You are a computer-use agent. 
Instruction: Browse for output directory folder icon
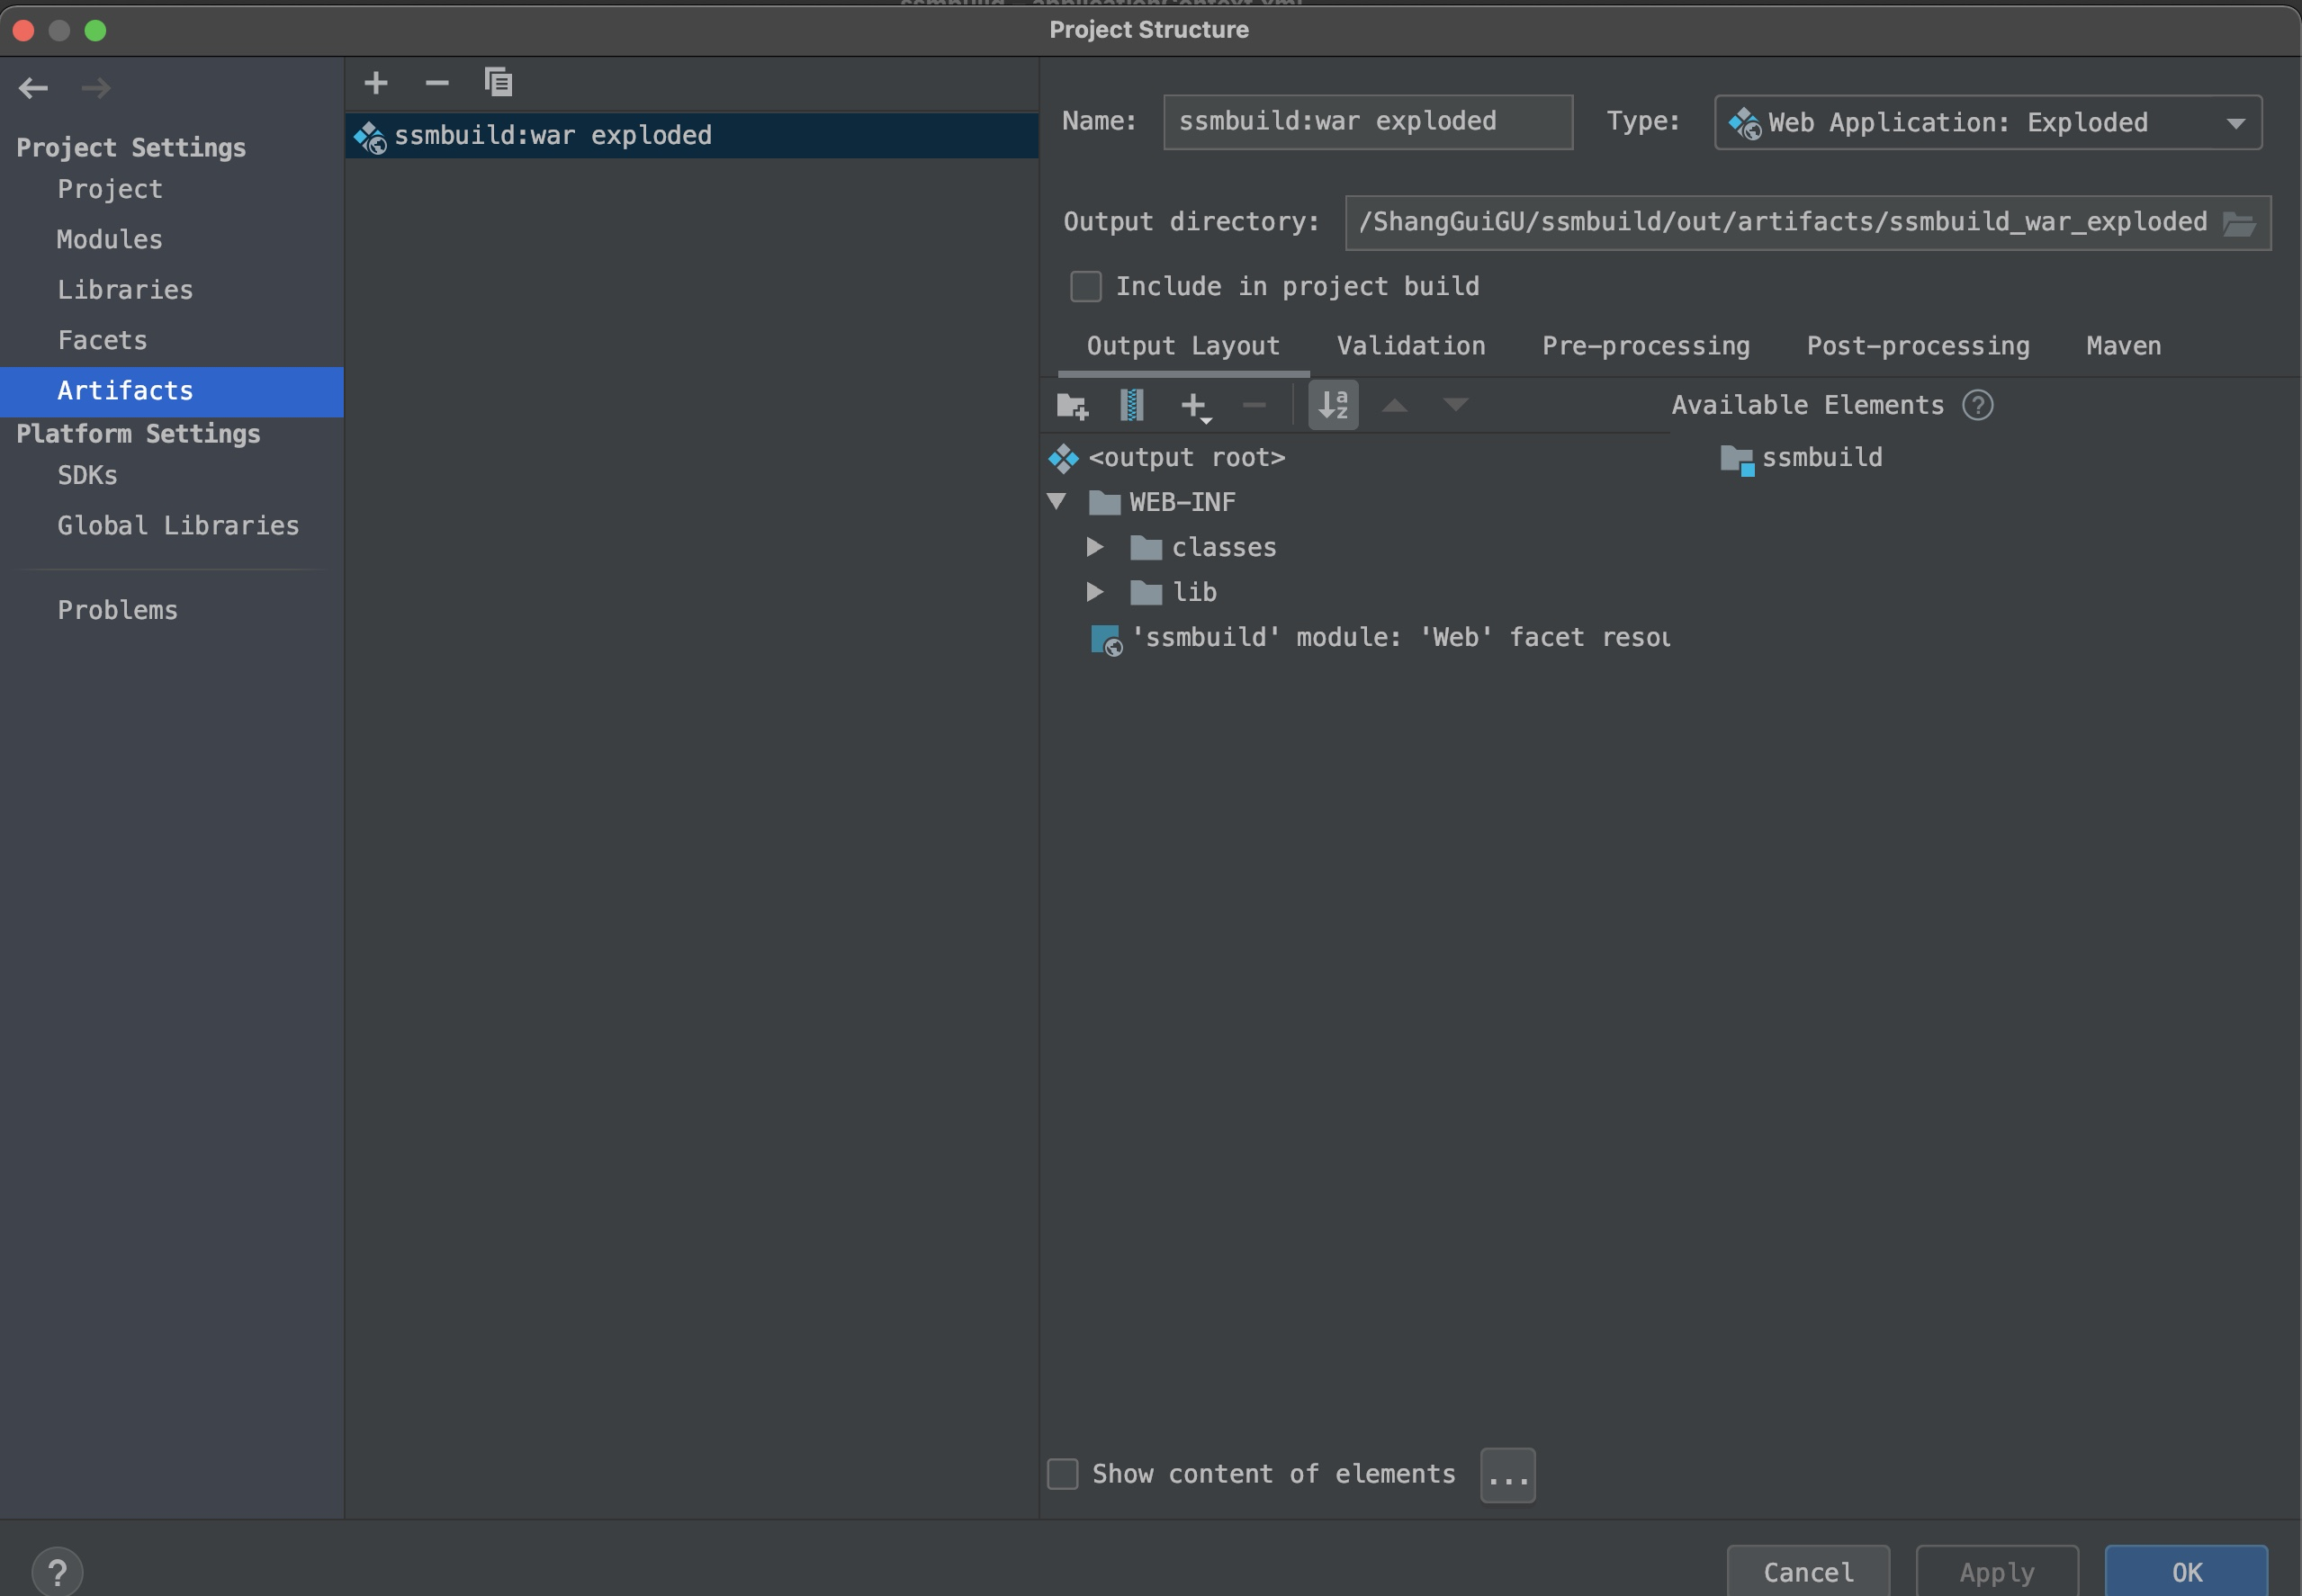point(2238,223)
